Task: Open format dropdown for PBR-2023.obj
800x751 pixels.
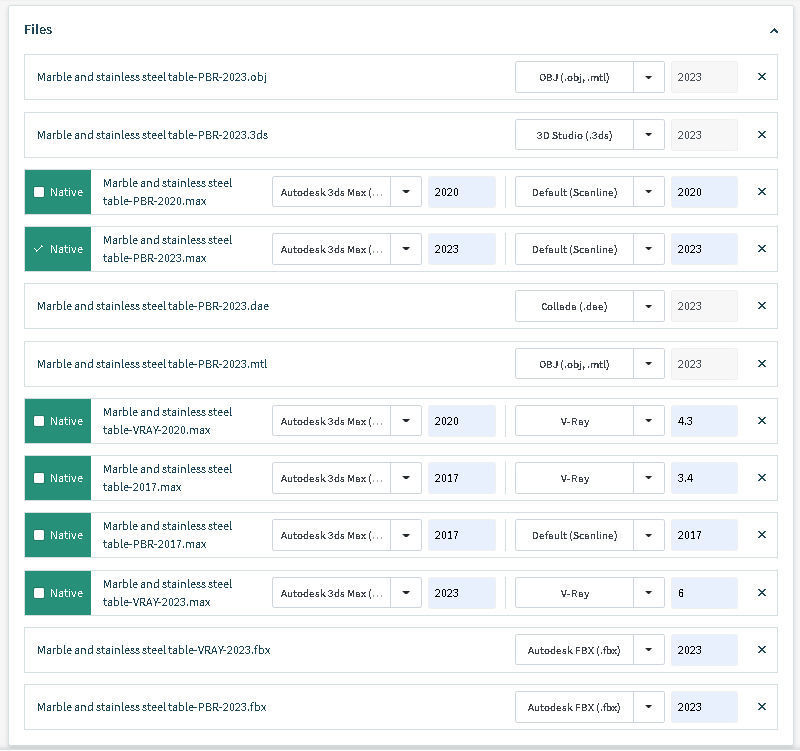Action: click(x=649, y=77)
